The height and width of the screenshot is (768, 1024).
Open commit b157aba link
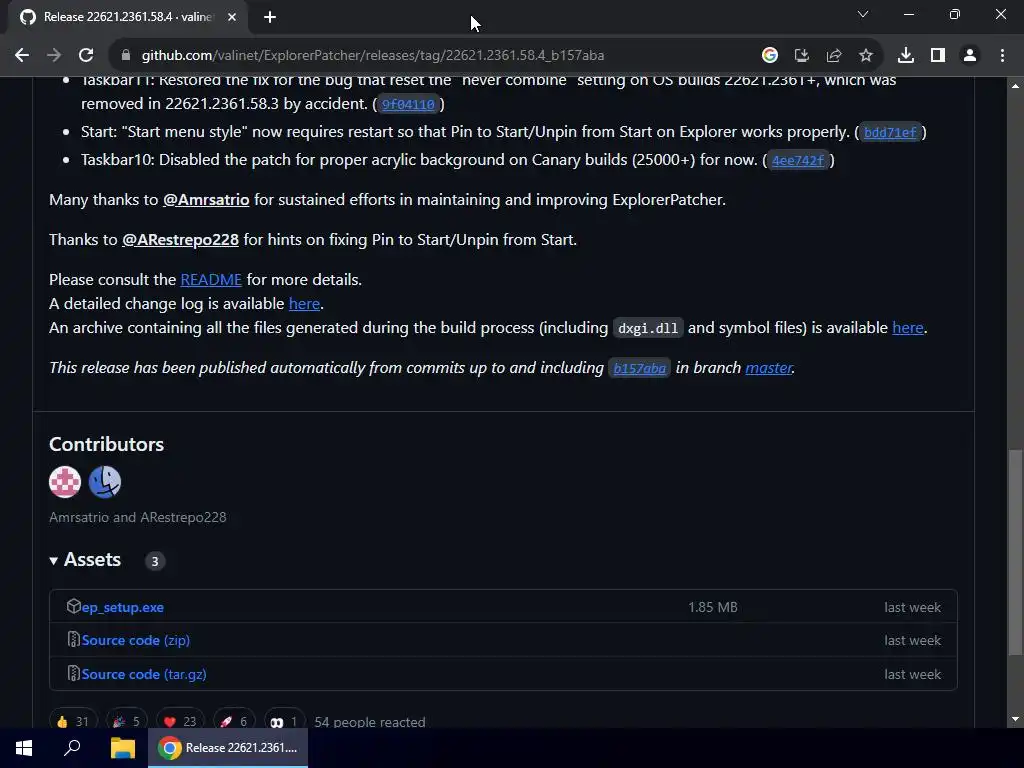click(639, 368)
